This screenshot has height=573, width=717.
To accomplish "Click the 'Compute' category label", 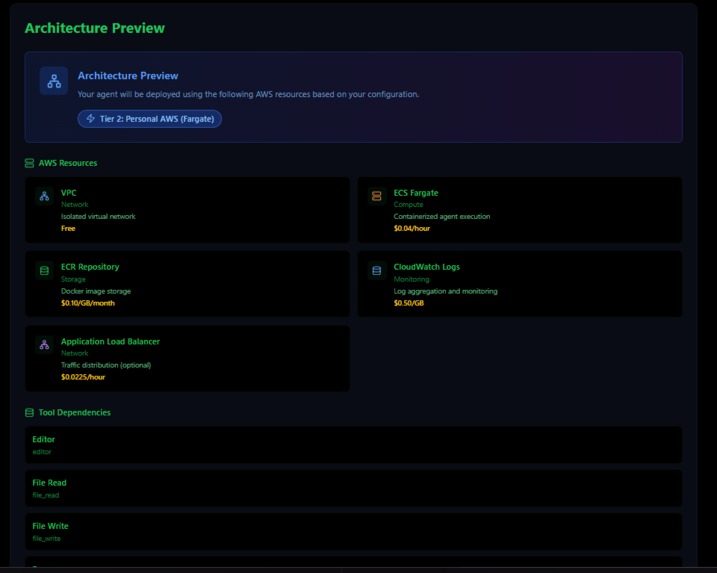I will 408,204.
